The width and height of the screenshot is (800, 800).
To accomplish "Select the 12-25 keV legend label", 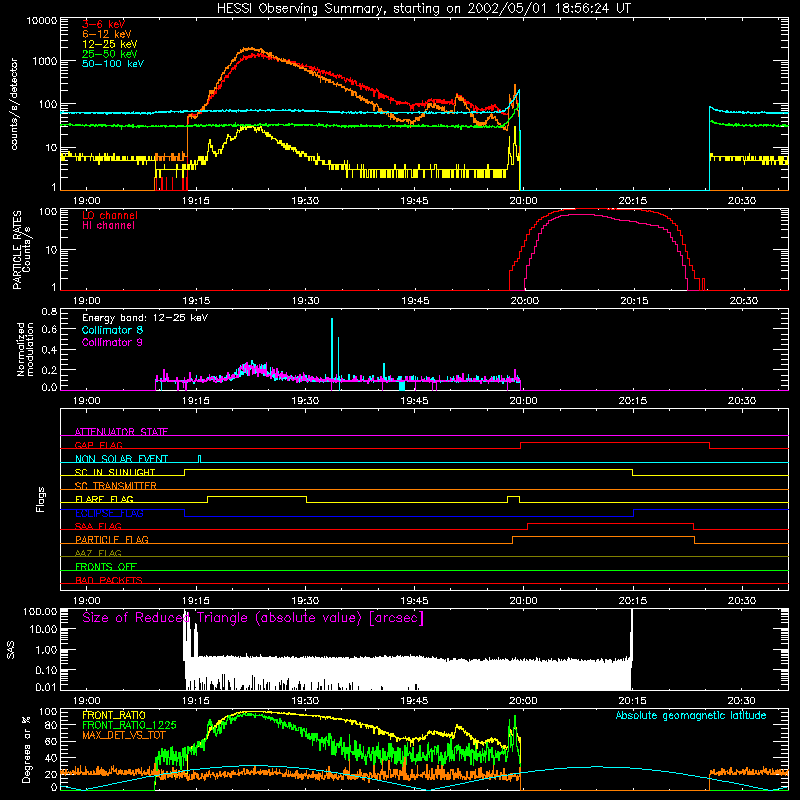I will 109,44.
